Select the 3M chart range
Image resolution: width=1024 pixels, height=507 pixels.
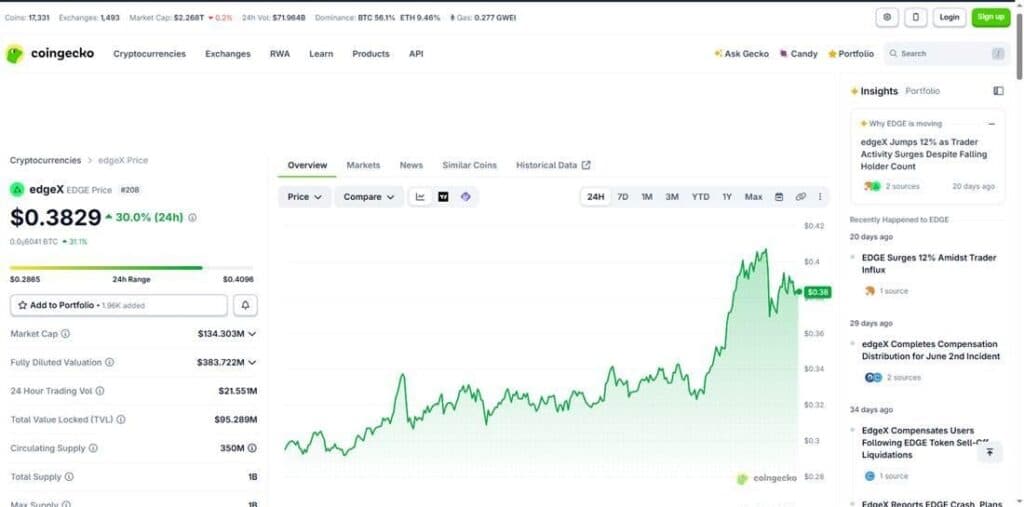pos(672,197)
